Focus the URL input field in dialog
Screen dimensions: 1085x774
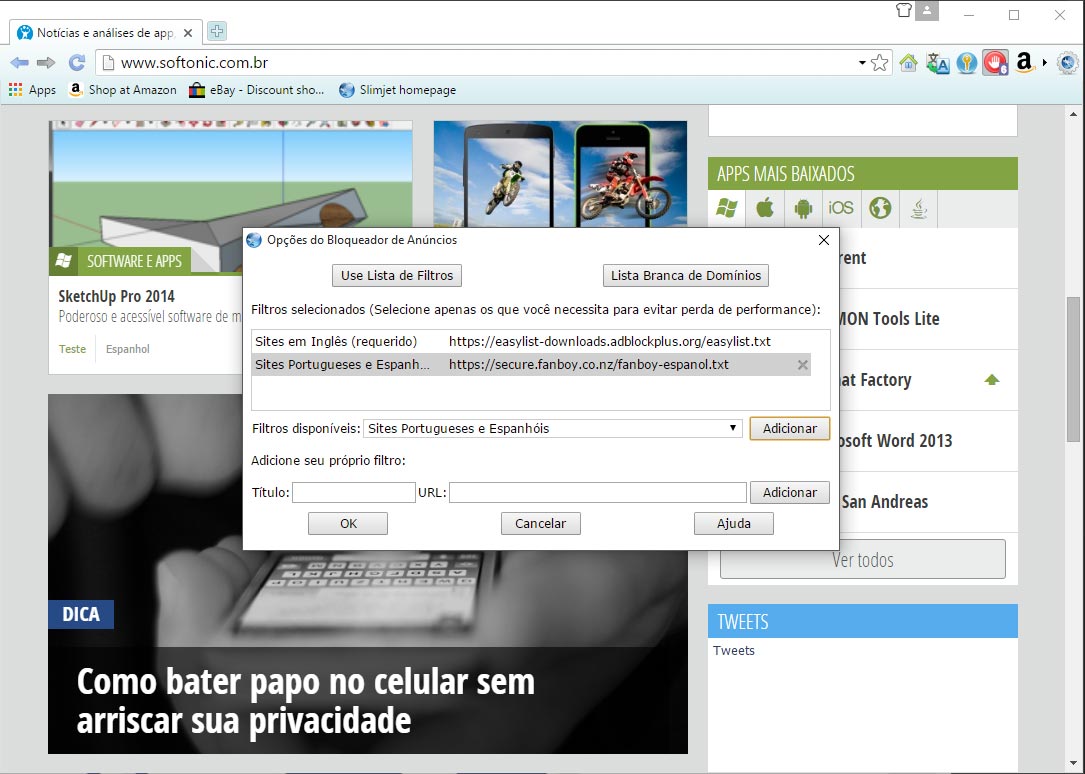point(598,492)
